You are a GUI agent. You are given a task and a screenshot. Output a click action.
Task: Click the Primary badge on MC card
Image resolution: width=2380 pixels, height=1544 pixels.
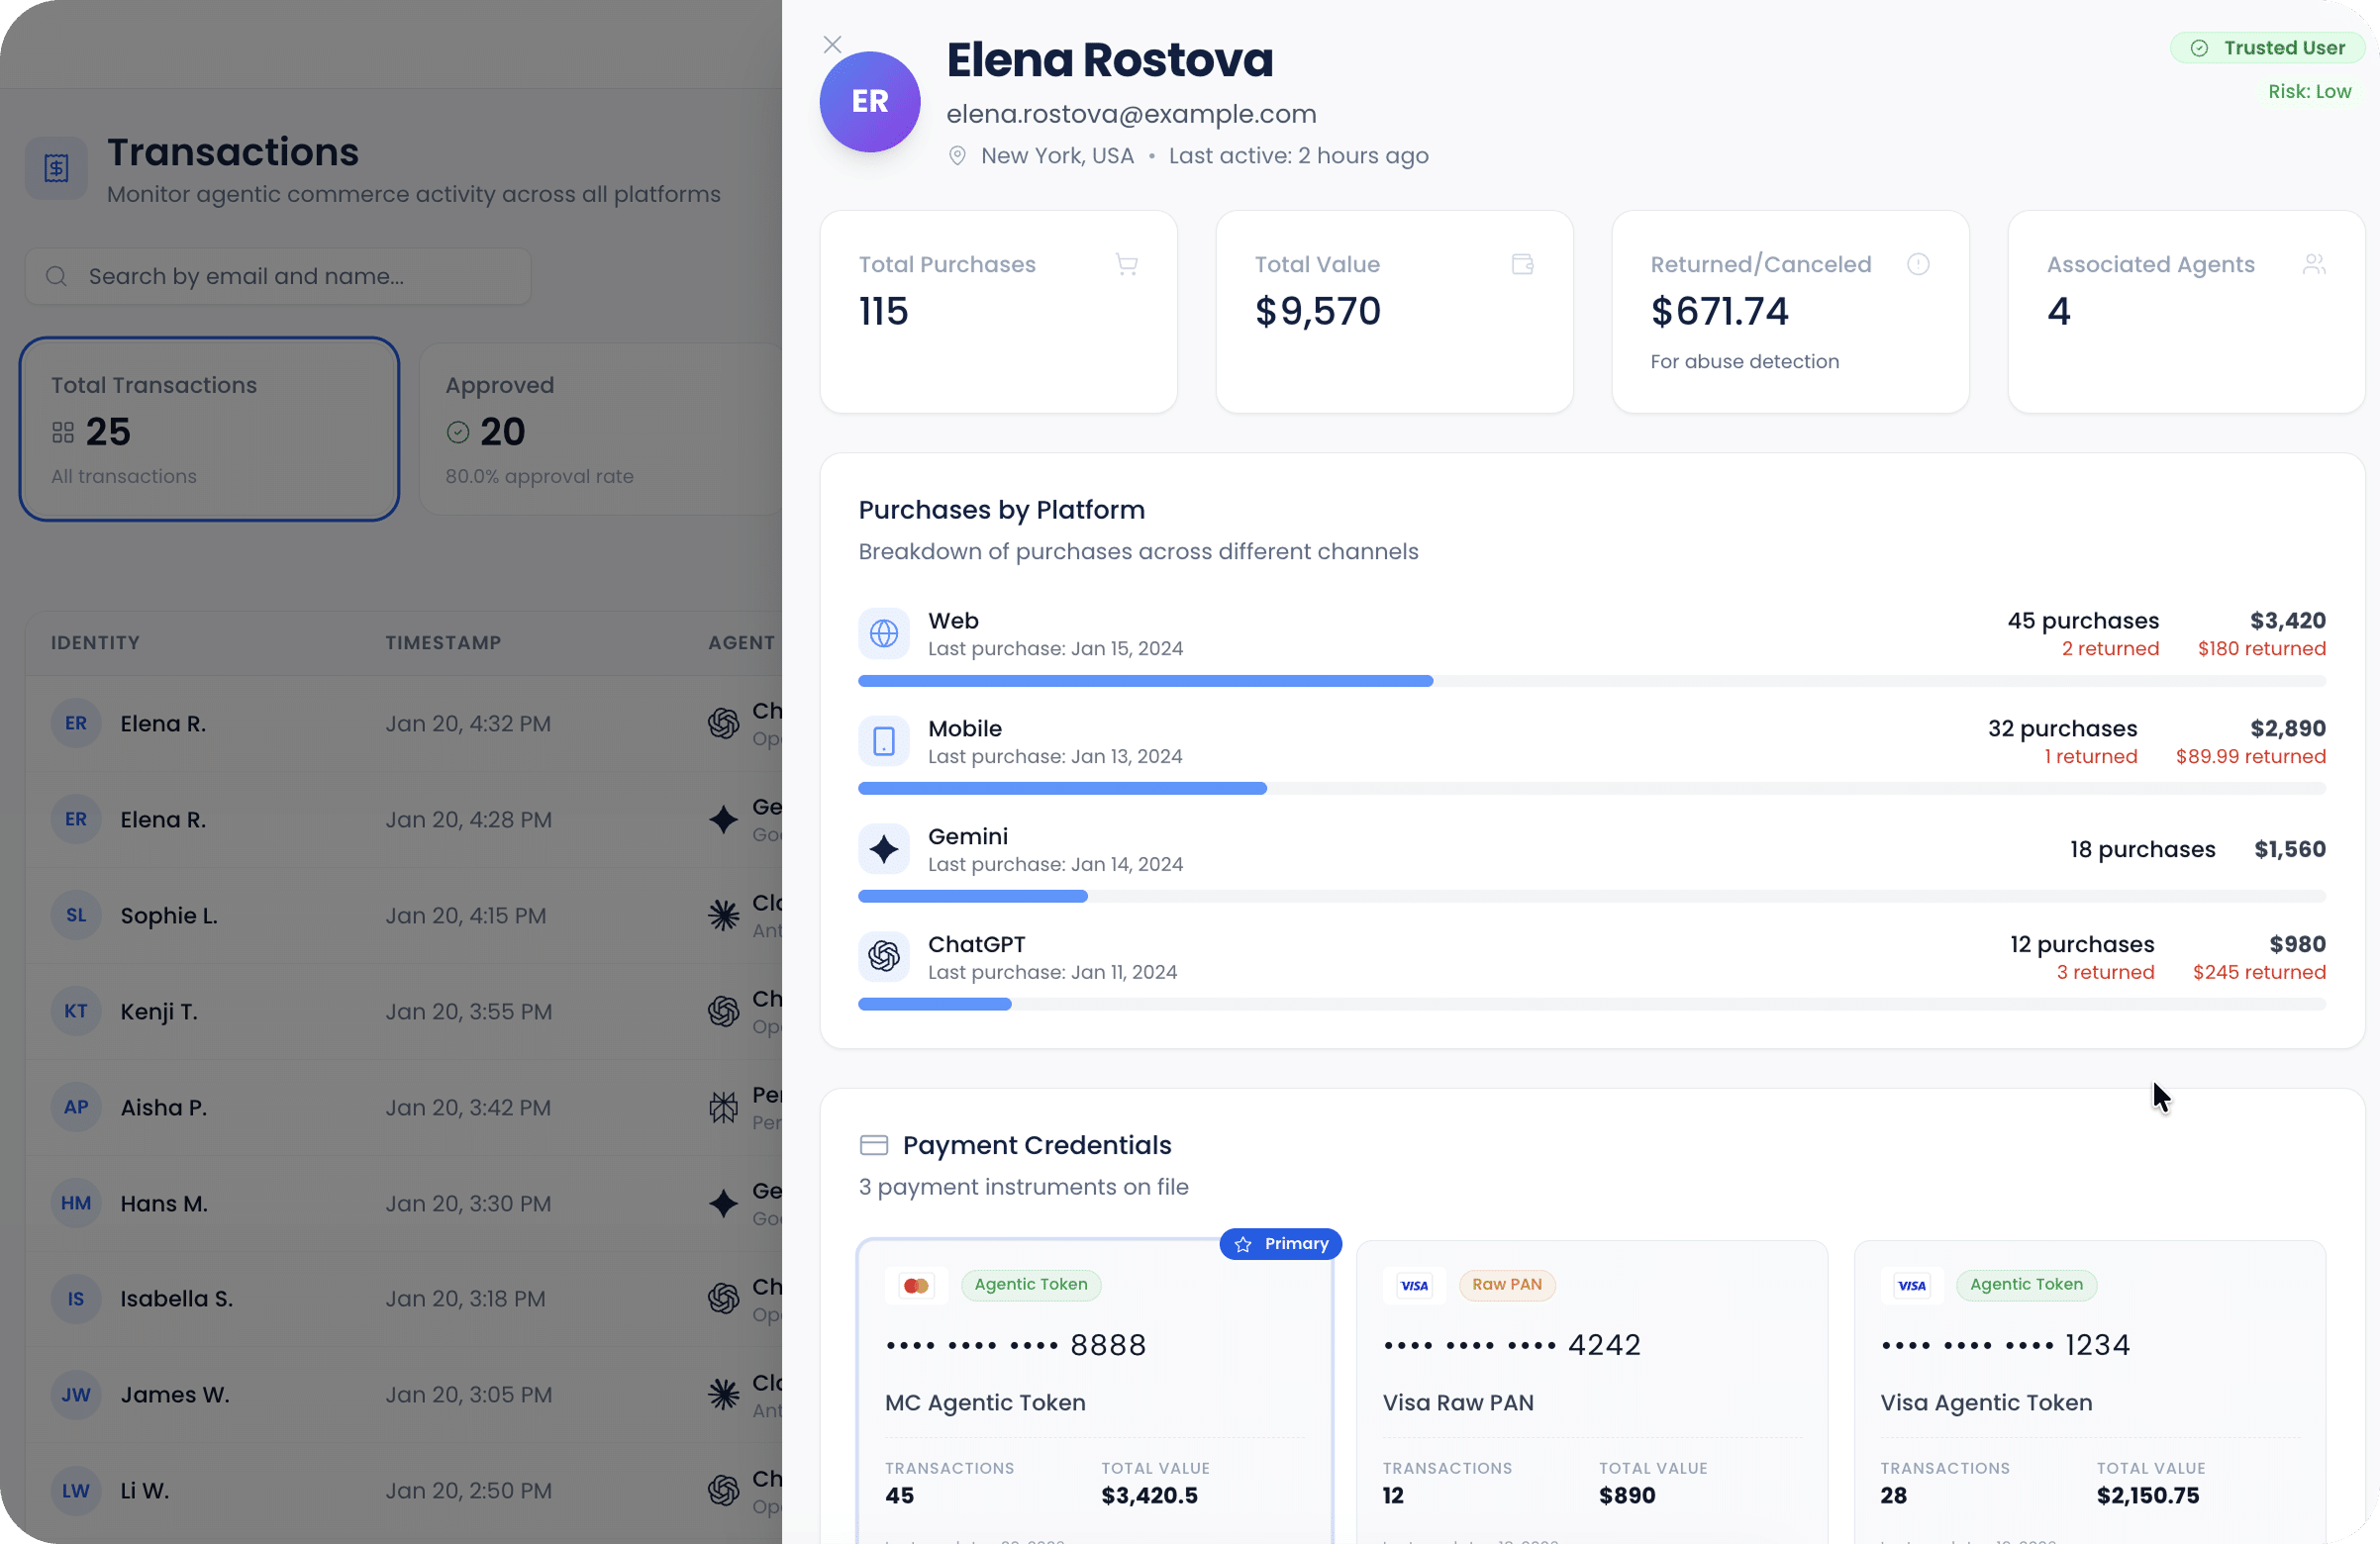pos(1281,1243)
